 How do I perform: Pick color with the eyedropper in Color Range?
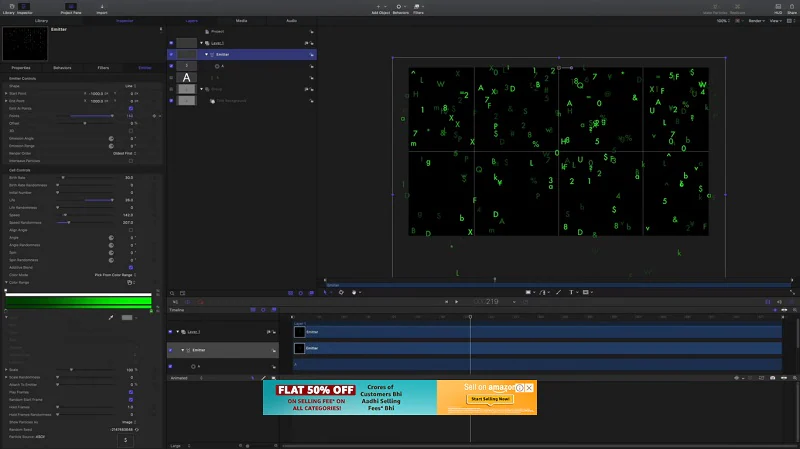pos(111,317)
